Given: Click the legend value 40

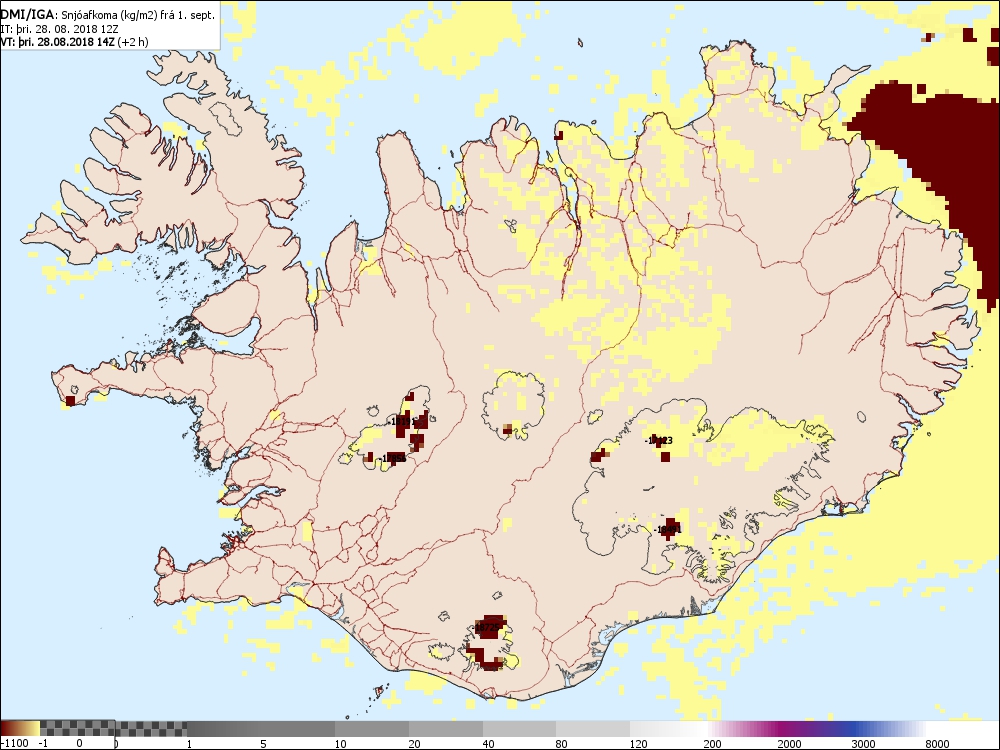Looking at the screenshot, I should point(488,744).
